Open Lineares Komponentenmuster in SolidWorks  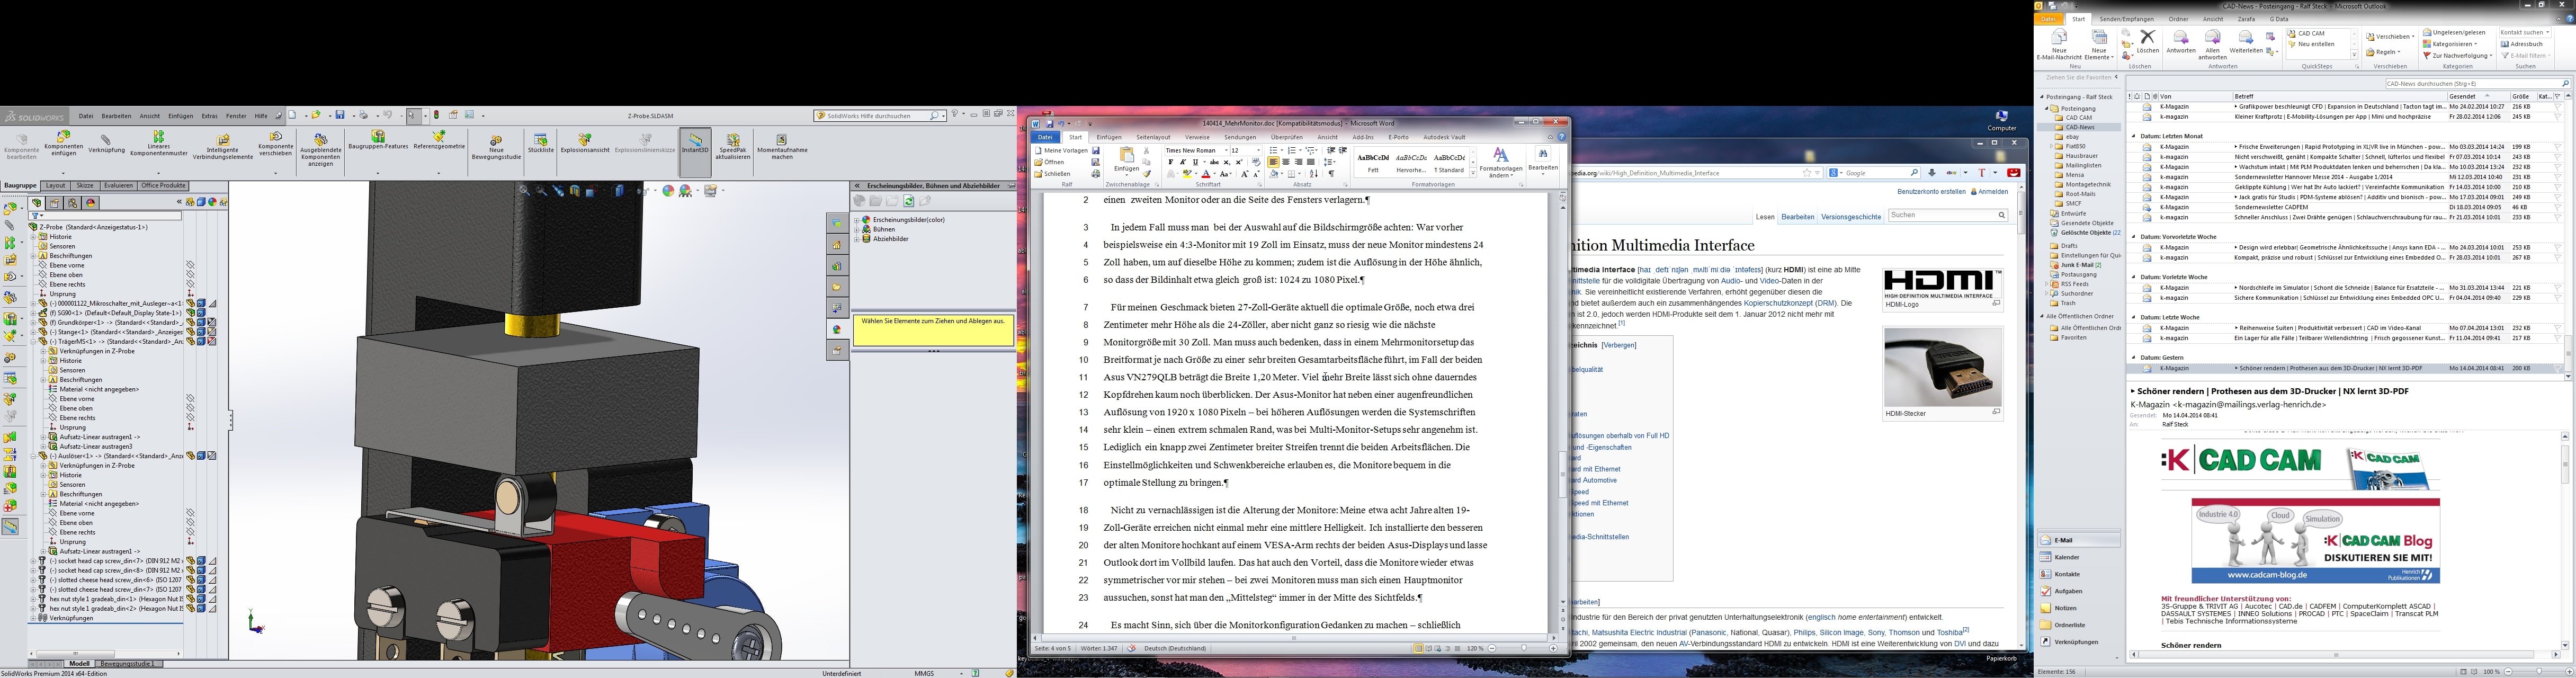(159, 143)
